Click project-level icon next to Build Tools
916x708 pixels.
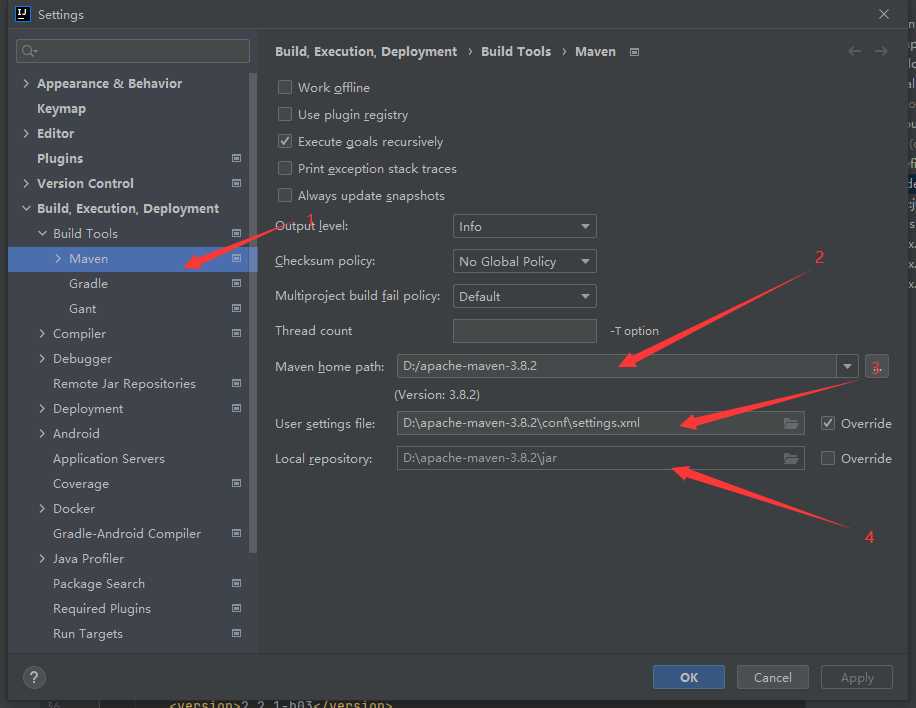[x=236, y=233]
